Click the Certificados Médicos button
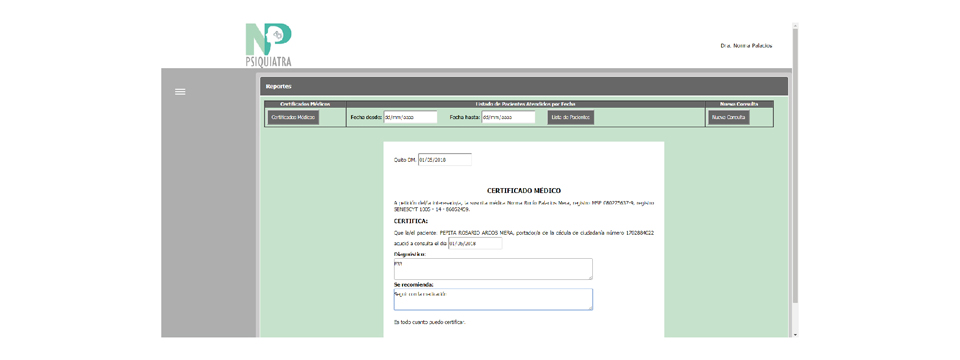The height and width of the screenshot is (360, 960). (293, 118)
